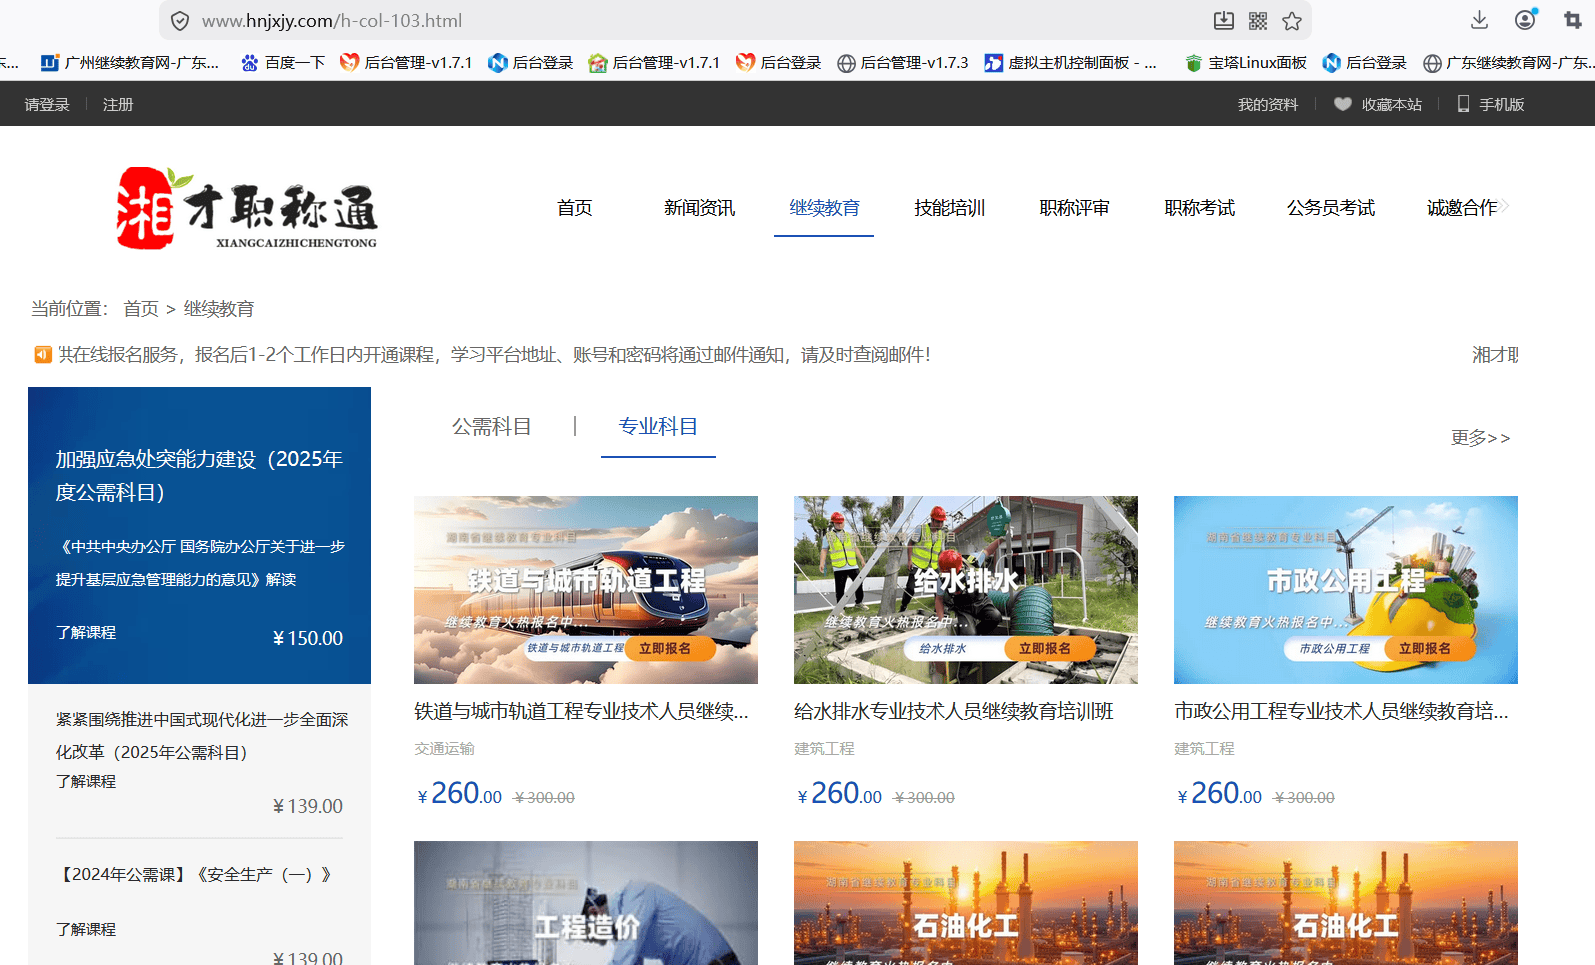This screenshot has width=1595, height=965.
Task: Open the browser downloads icon
Action: point(1480,20)
